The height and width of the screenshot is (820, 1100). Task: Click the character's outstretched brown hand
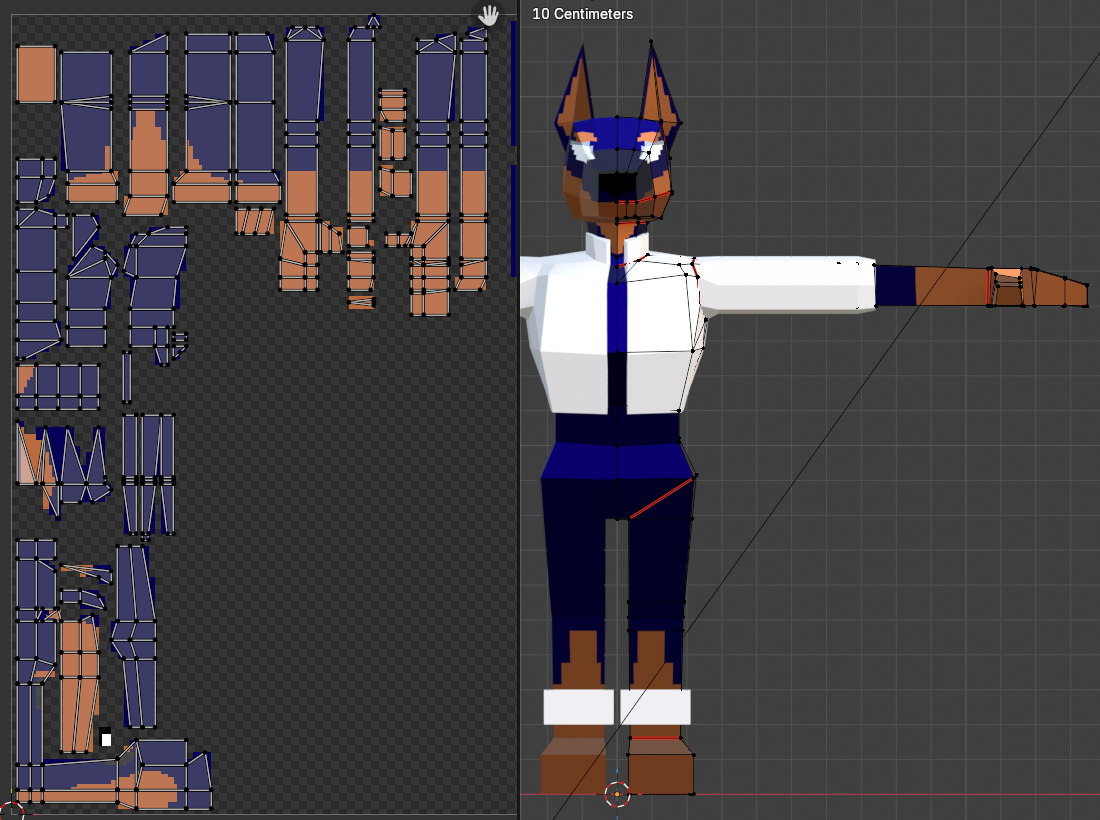pos(1040,288)
